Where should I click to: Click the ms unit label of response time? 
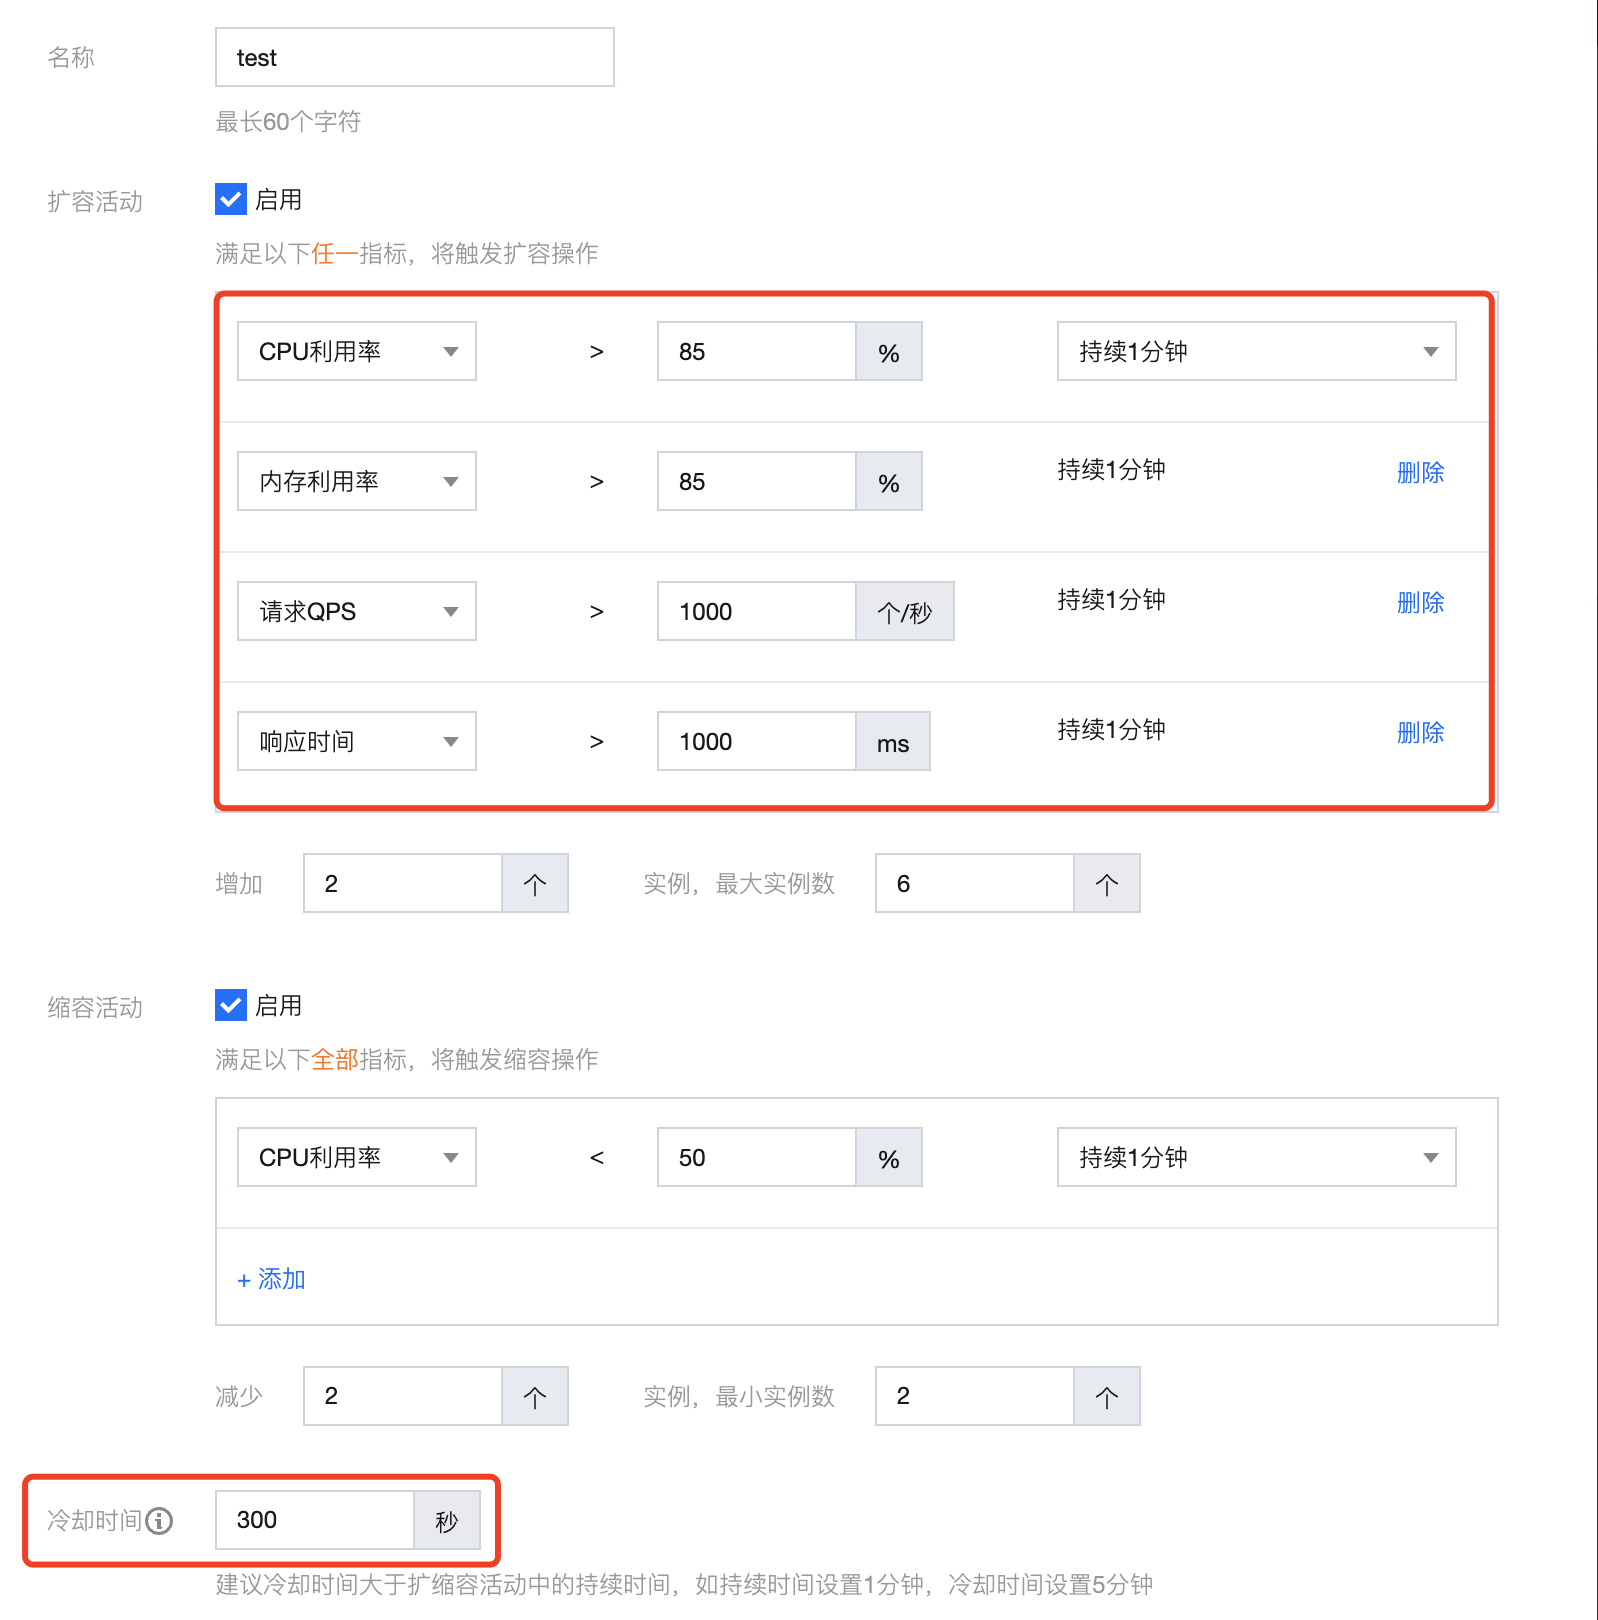[893, 741]
